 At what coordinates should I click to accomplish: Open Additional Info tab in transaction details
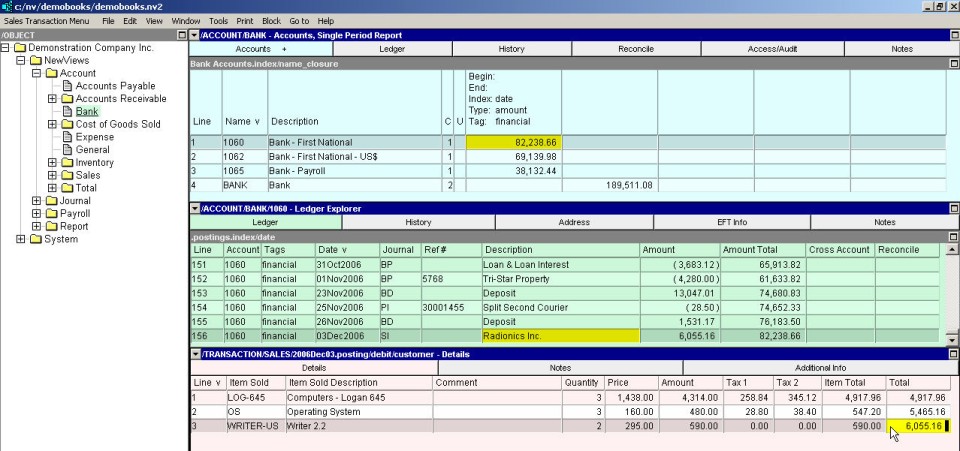[819, 369]
